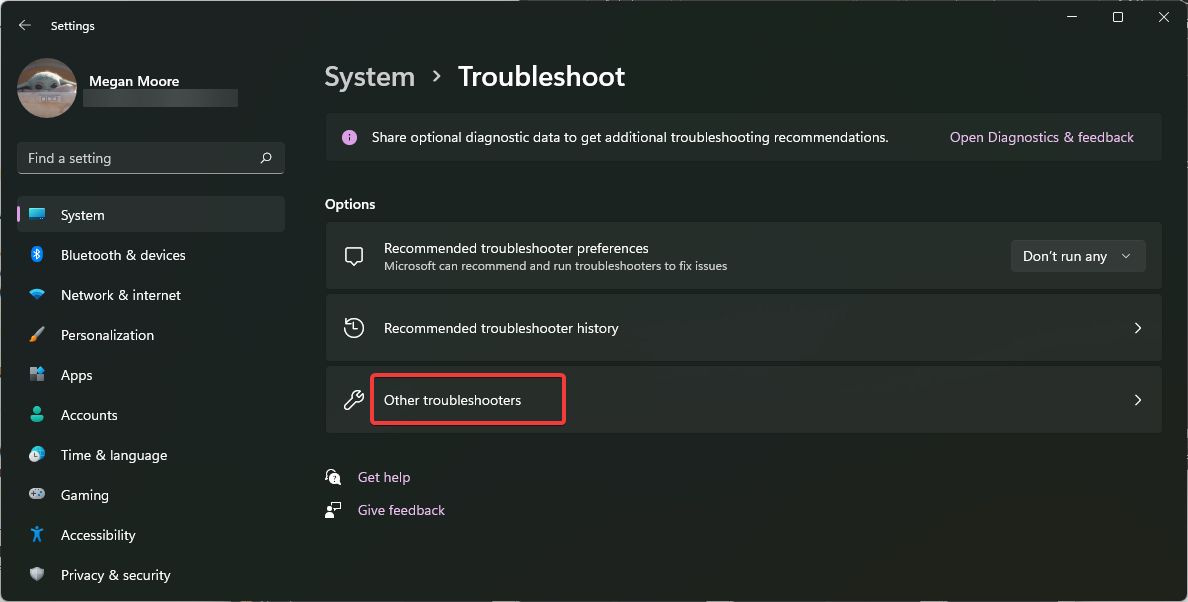
Task: Click the Get help link
Action: [384, 477]
